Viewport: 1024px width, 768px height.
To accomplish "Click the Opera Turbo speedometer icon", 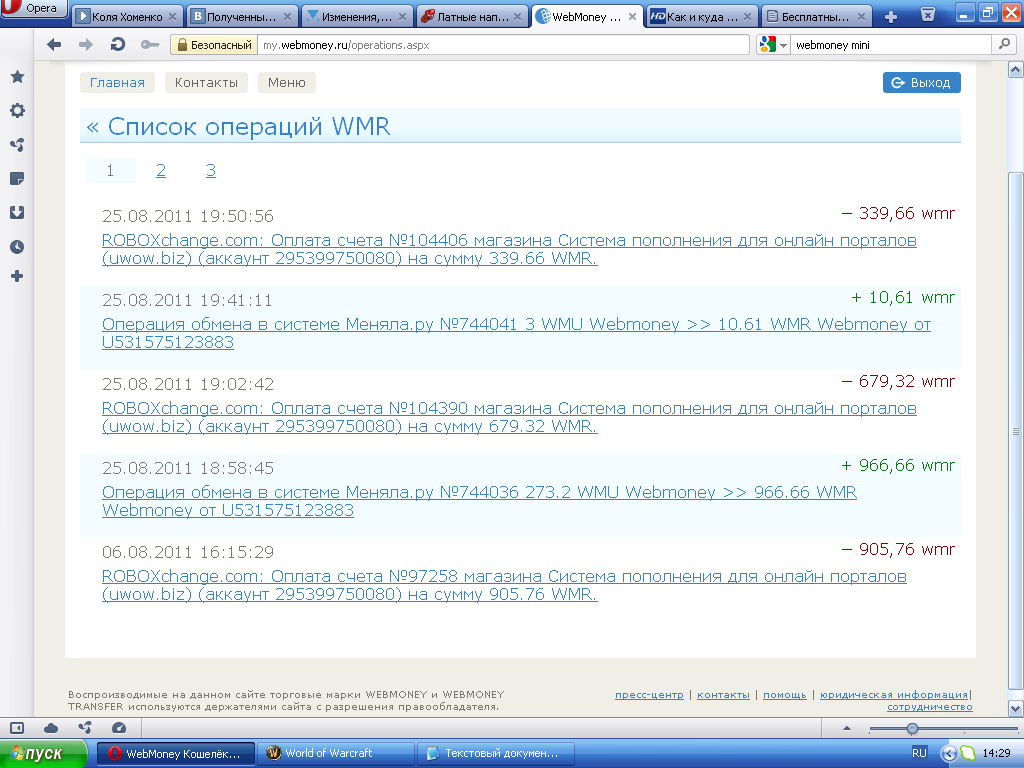I will click(119, 728).
